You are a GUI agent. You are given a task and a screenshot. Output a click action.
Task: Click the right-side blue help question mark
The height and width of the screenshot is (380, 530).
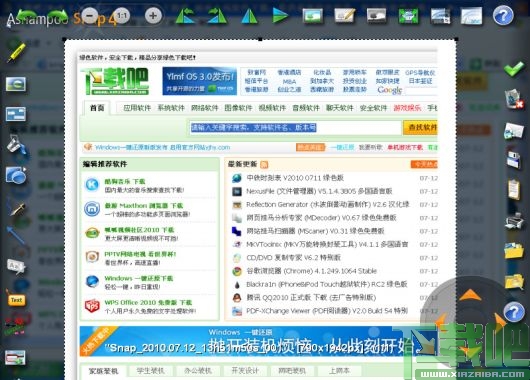(x=514, y=312)
